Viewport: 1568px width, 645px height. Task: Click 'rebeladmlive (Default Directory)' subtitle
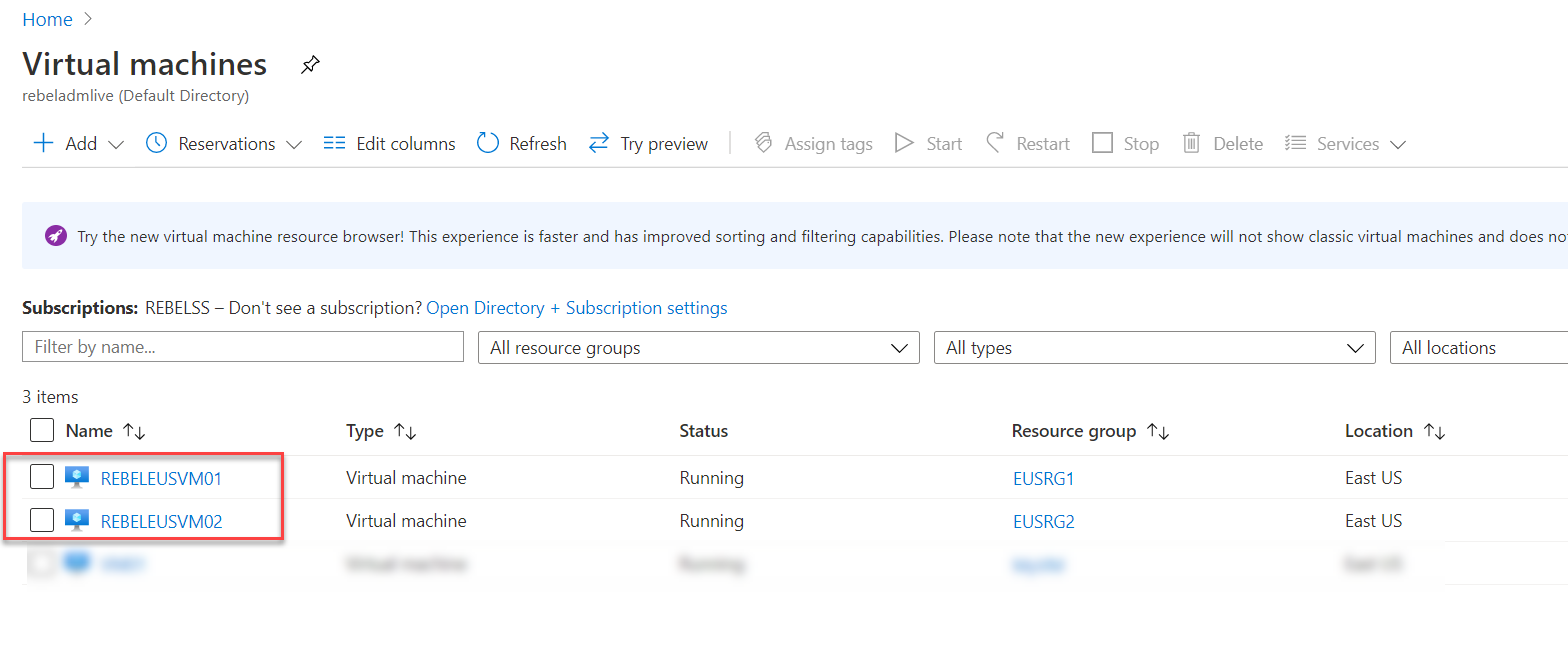click(x=136, y=96)
